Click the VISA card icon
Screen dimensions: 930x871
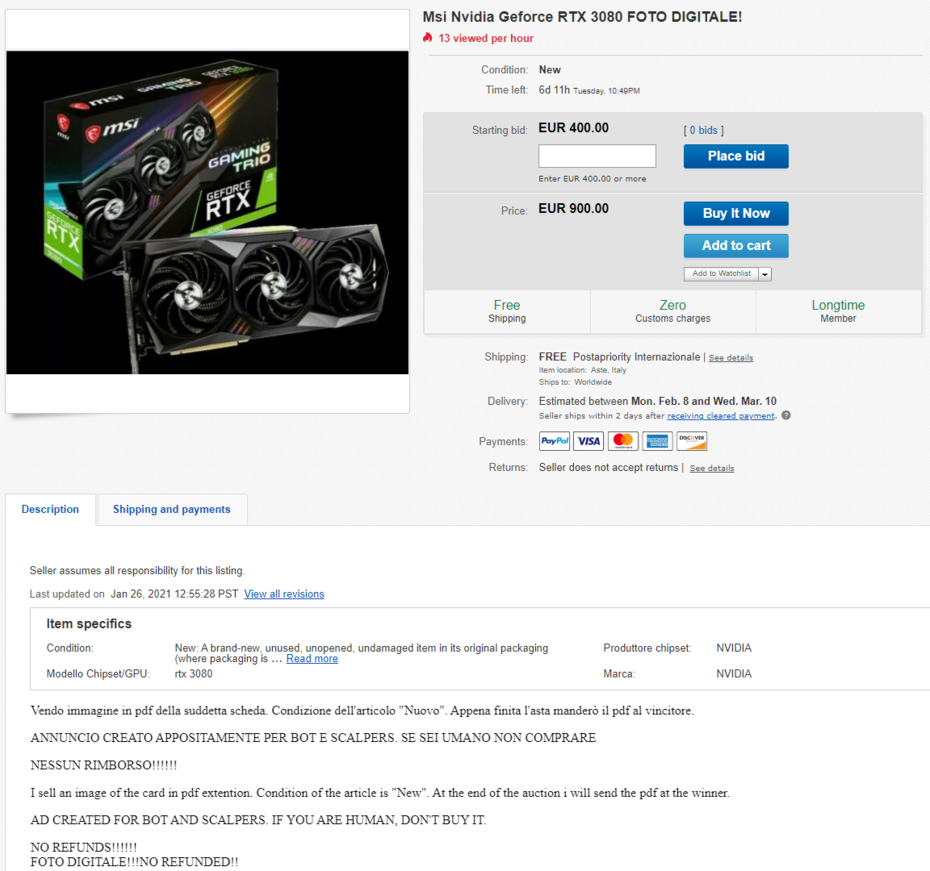tap(588, 441)
